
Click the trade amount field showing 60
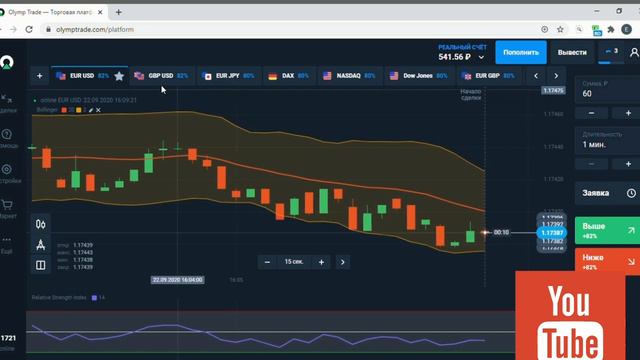607,89
